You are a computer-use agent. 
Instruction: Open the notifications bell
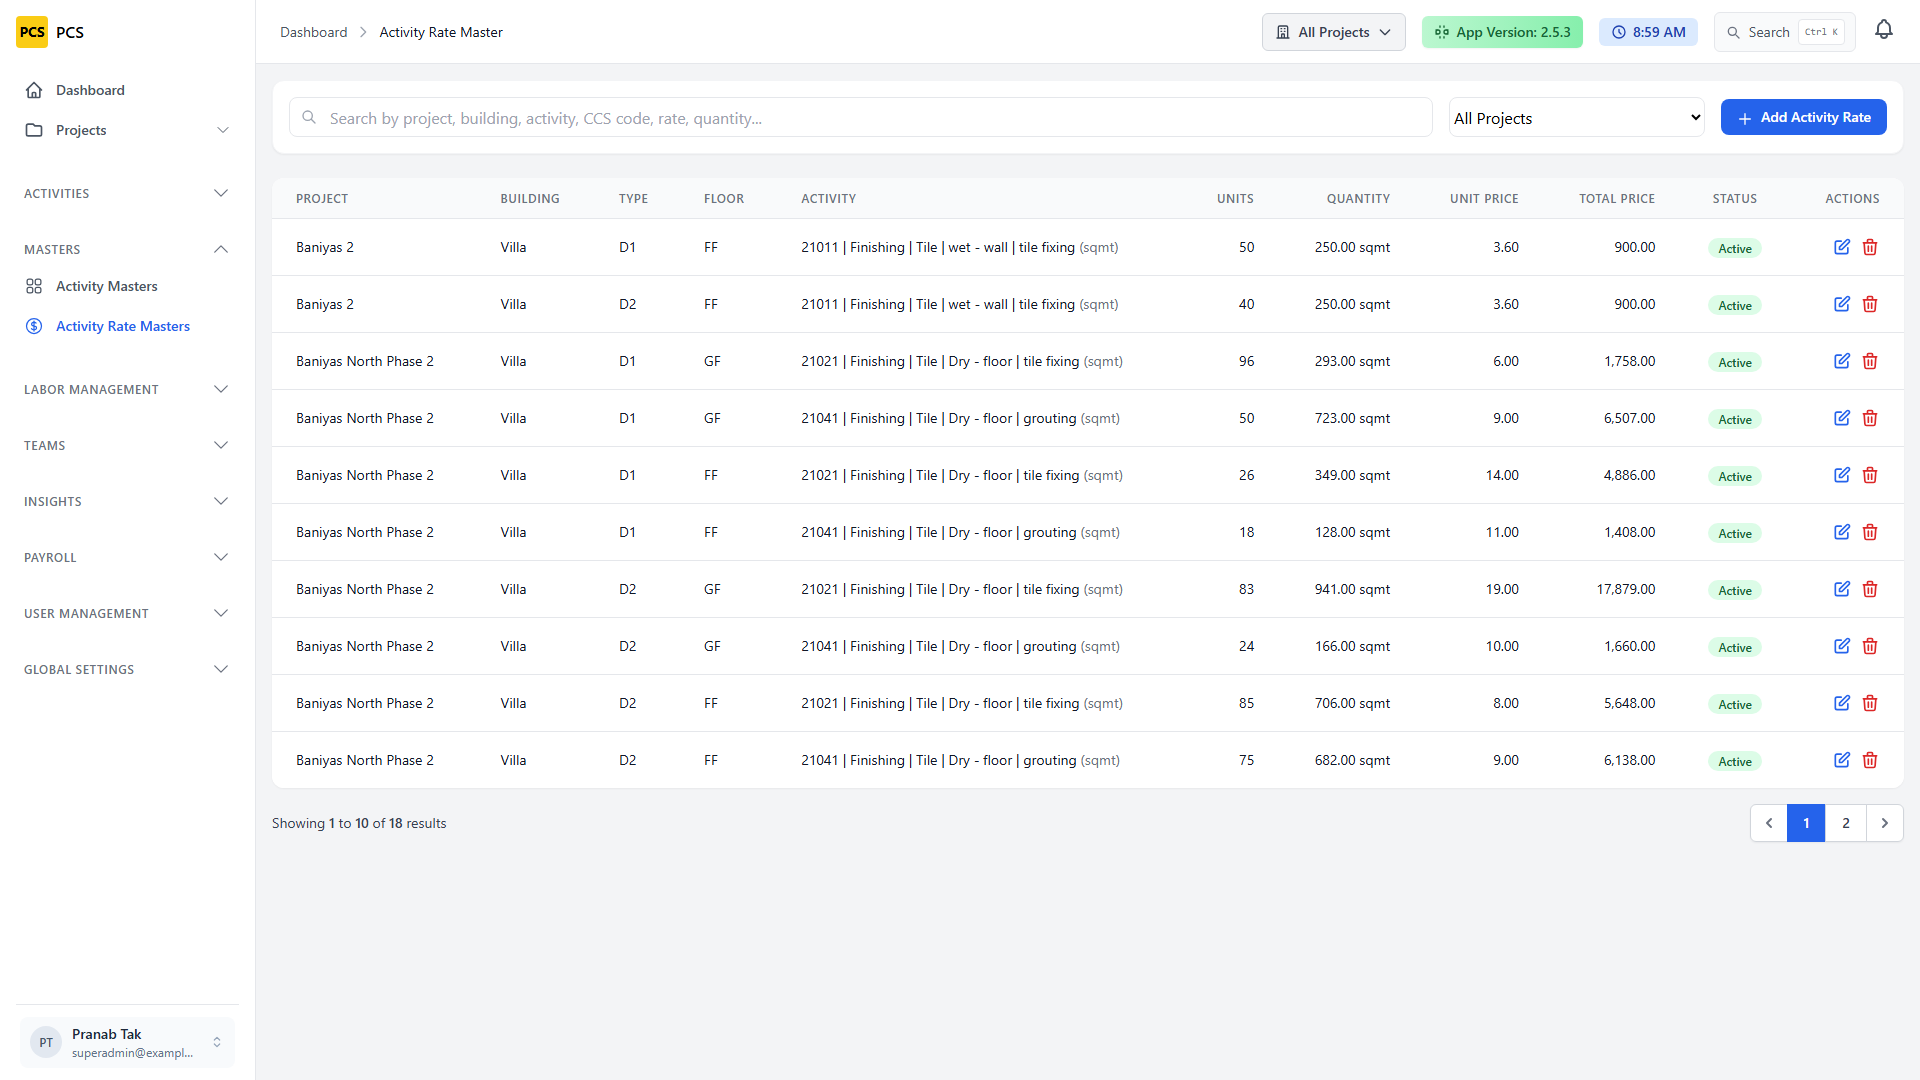tap(1884, 31)
